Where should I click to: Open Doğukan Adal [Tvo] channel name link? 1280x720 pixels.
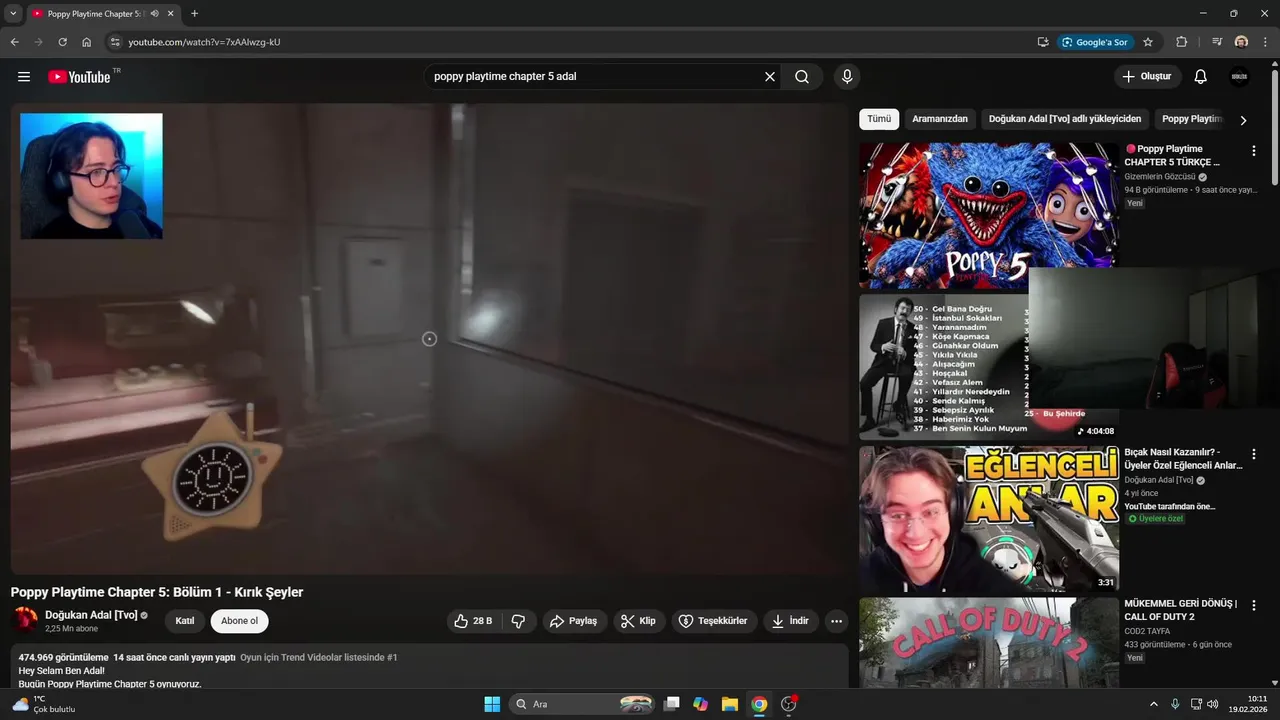point(91,615)
